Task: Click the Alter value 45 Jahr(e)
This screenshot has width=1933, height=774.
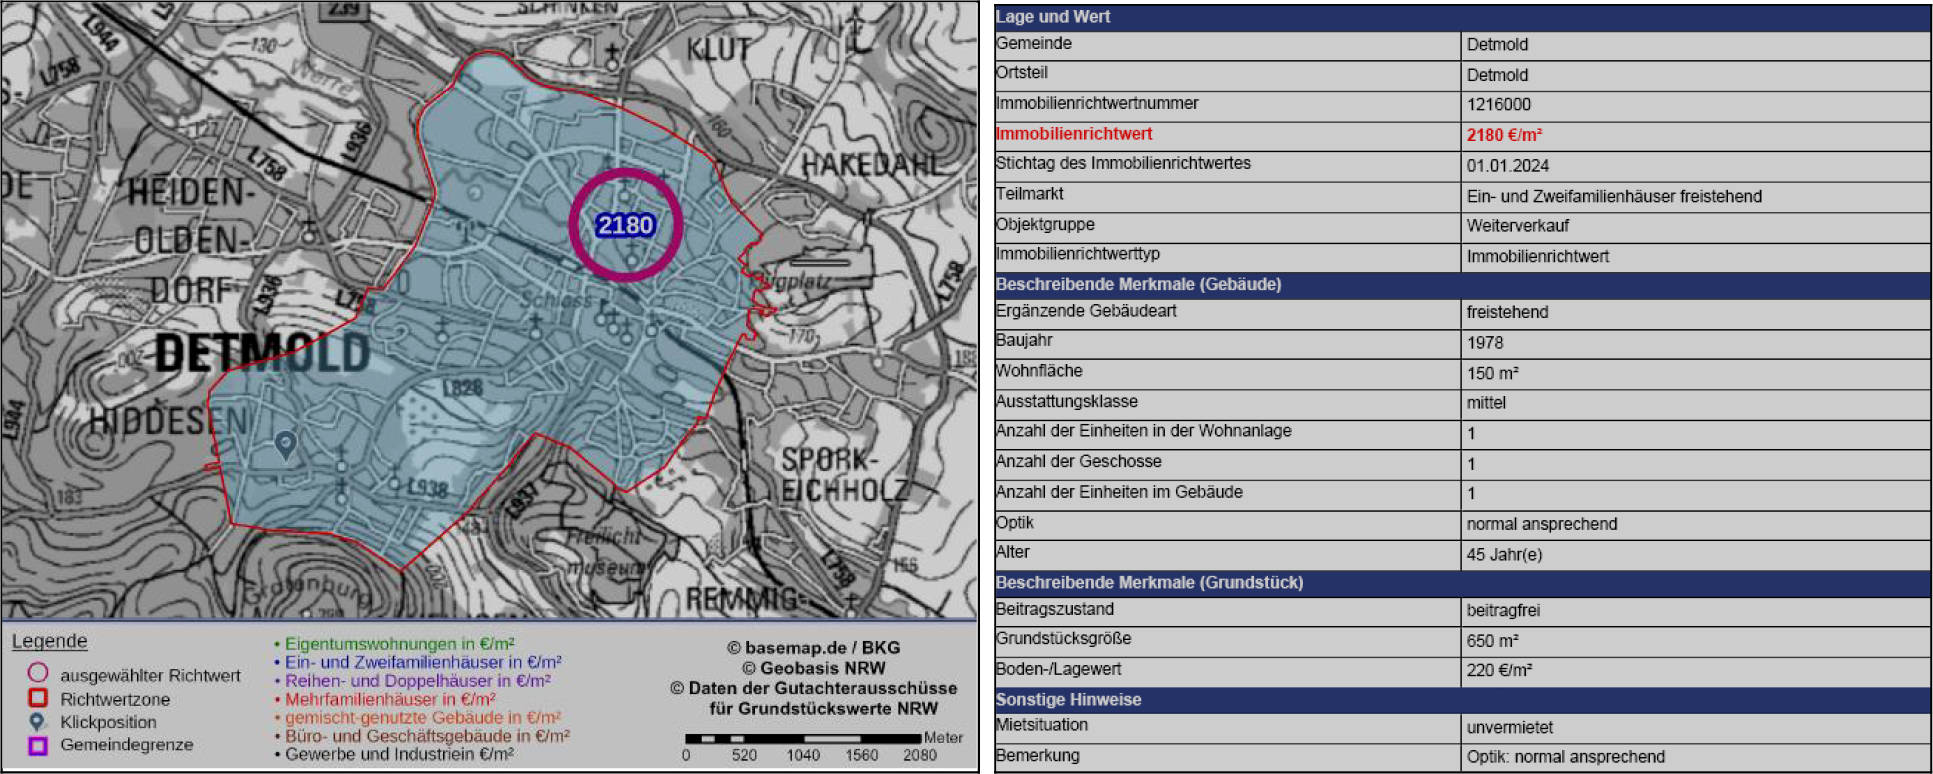Action: (x=1504, y=554)
